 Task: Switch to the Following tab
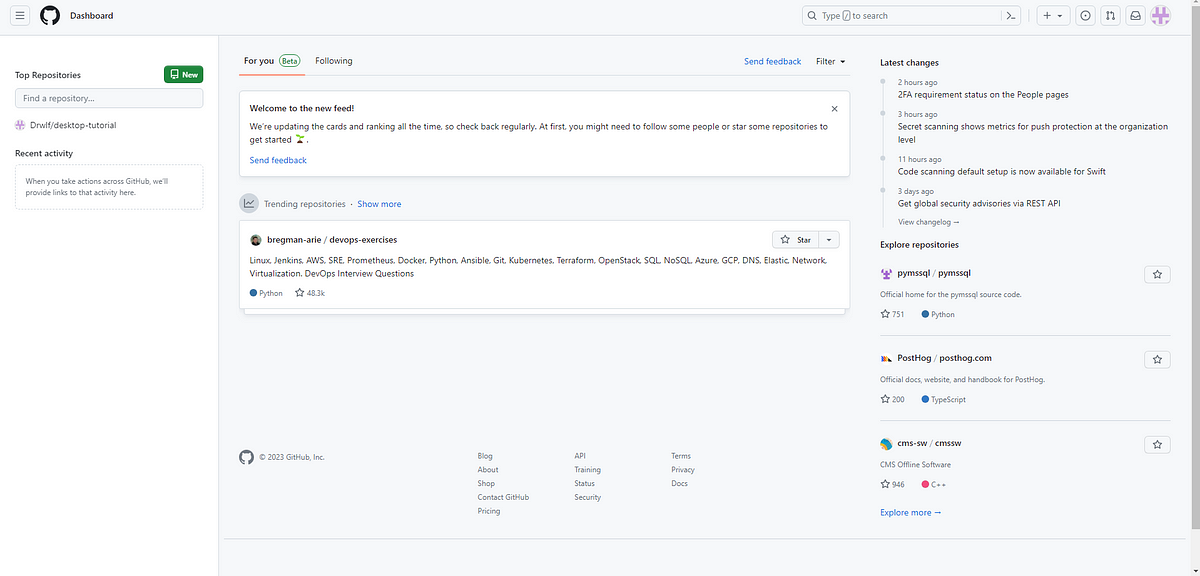pos(334,61)
